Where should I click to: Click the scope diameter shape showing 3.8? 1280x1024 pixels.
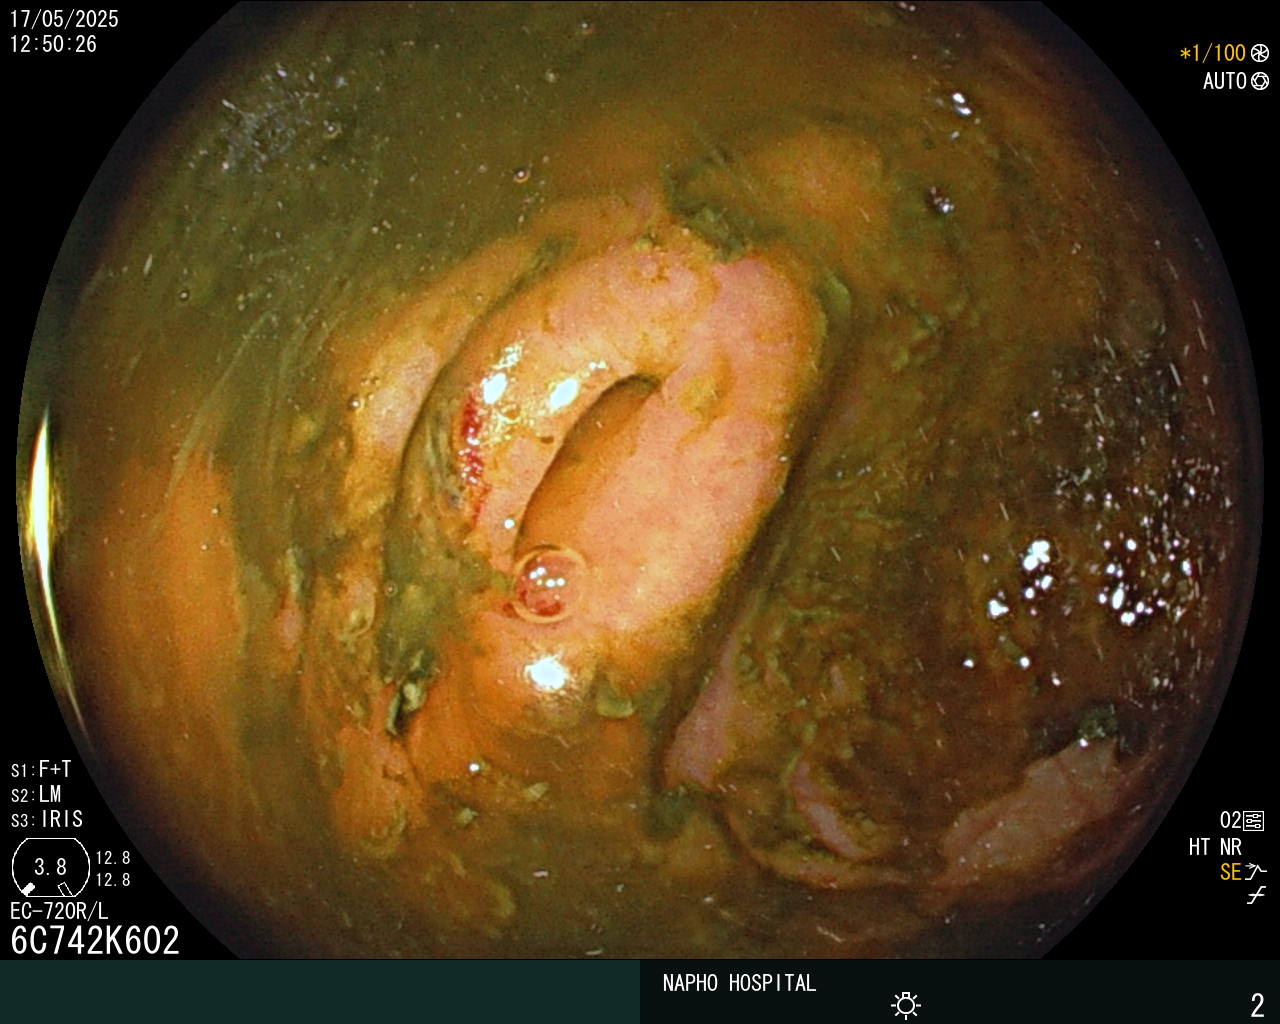point(50,867)
